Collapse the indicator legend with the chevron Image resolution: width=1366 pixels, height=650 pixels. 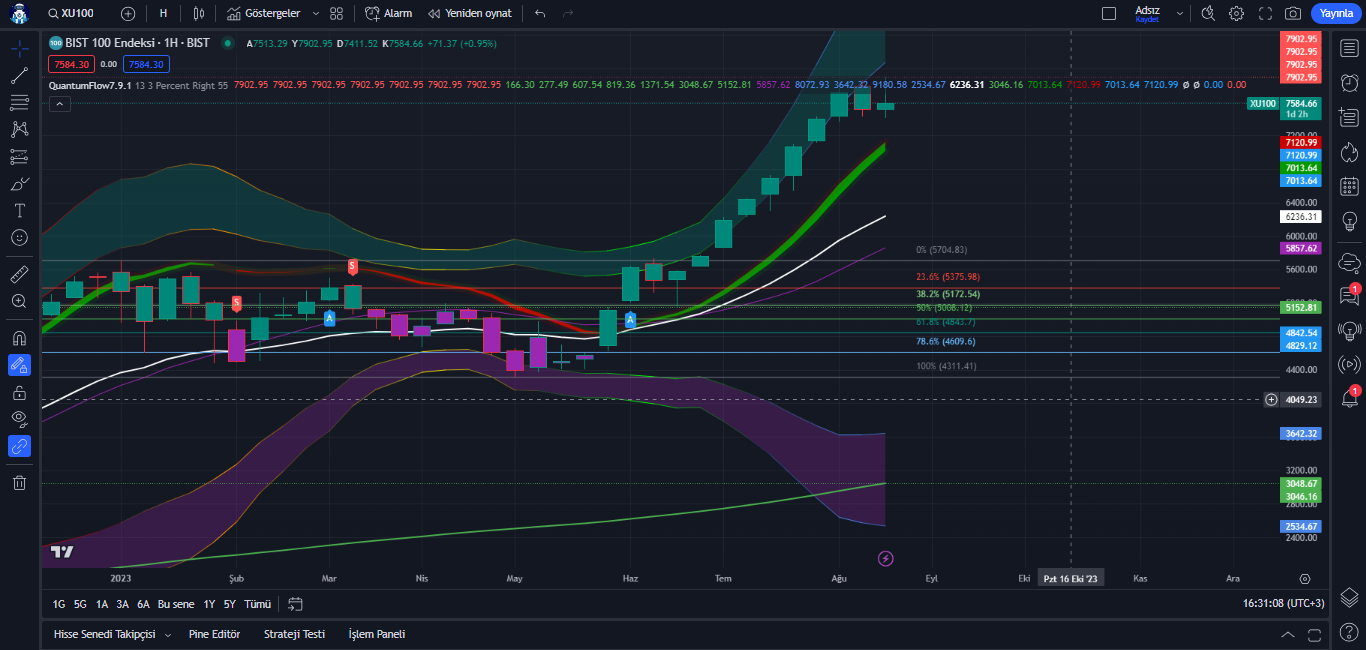point(60,104)
